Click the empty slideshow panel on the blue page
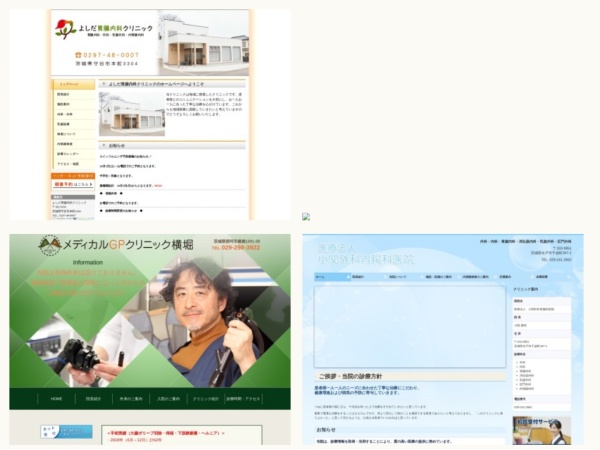Viewport: 600px width, 450px height. [409, 326]
